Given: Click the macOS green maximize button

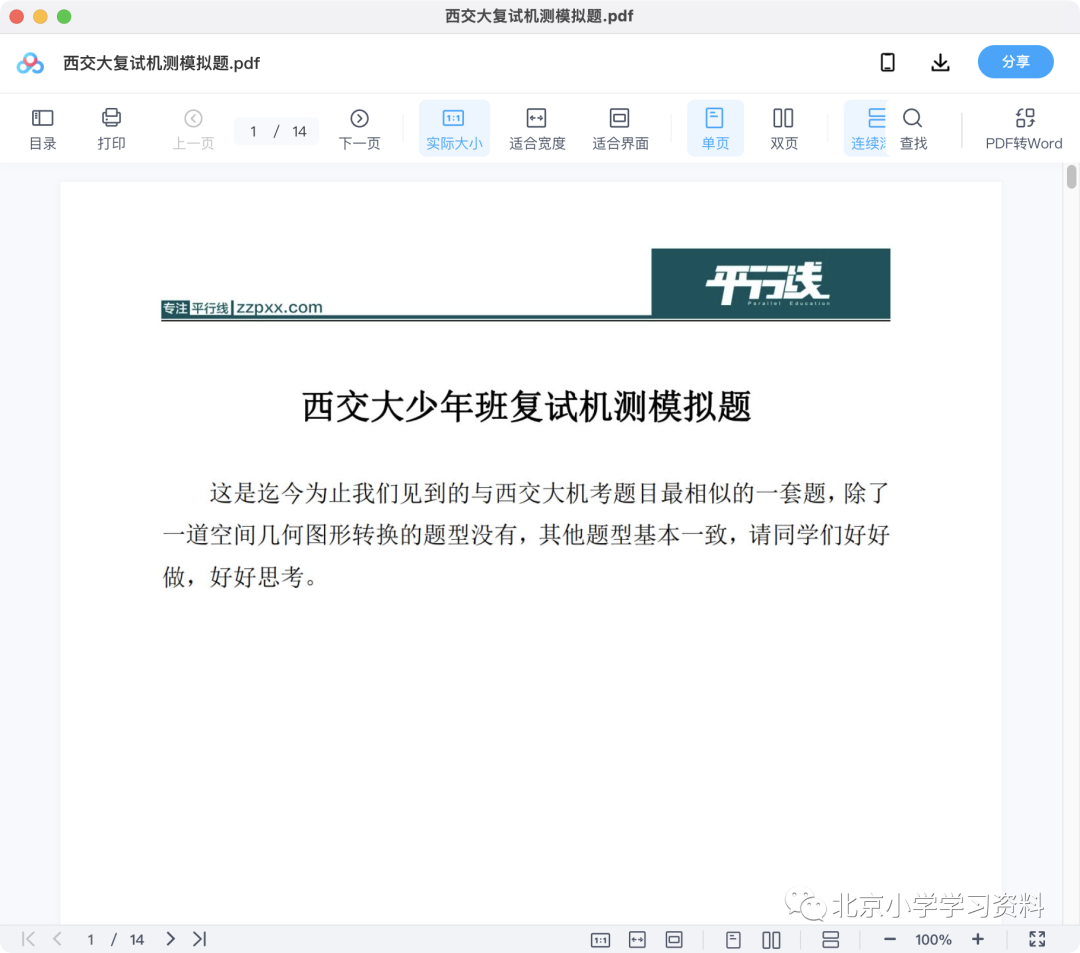Looking at the screenshot, I should [64, 17].
